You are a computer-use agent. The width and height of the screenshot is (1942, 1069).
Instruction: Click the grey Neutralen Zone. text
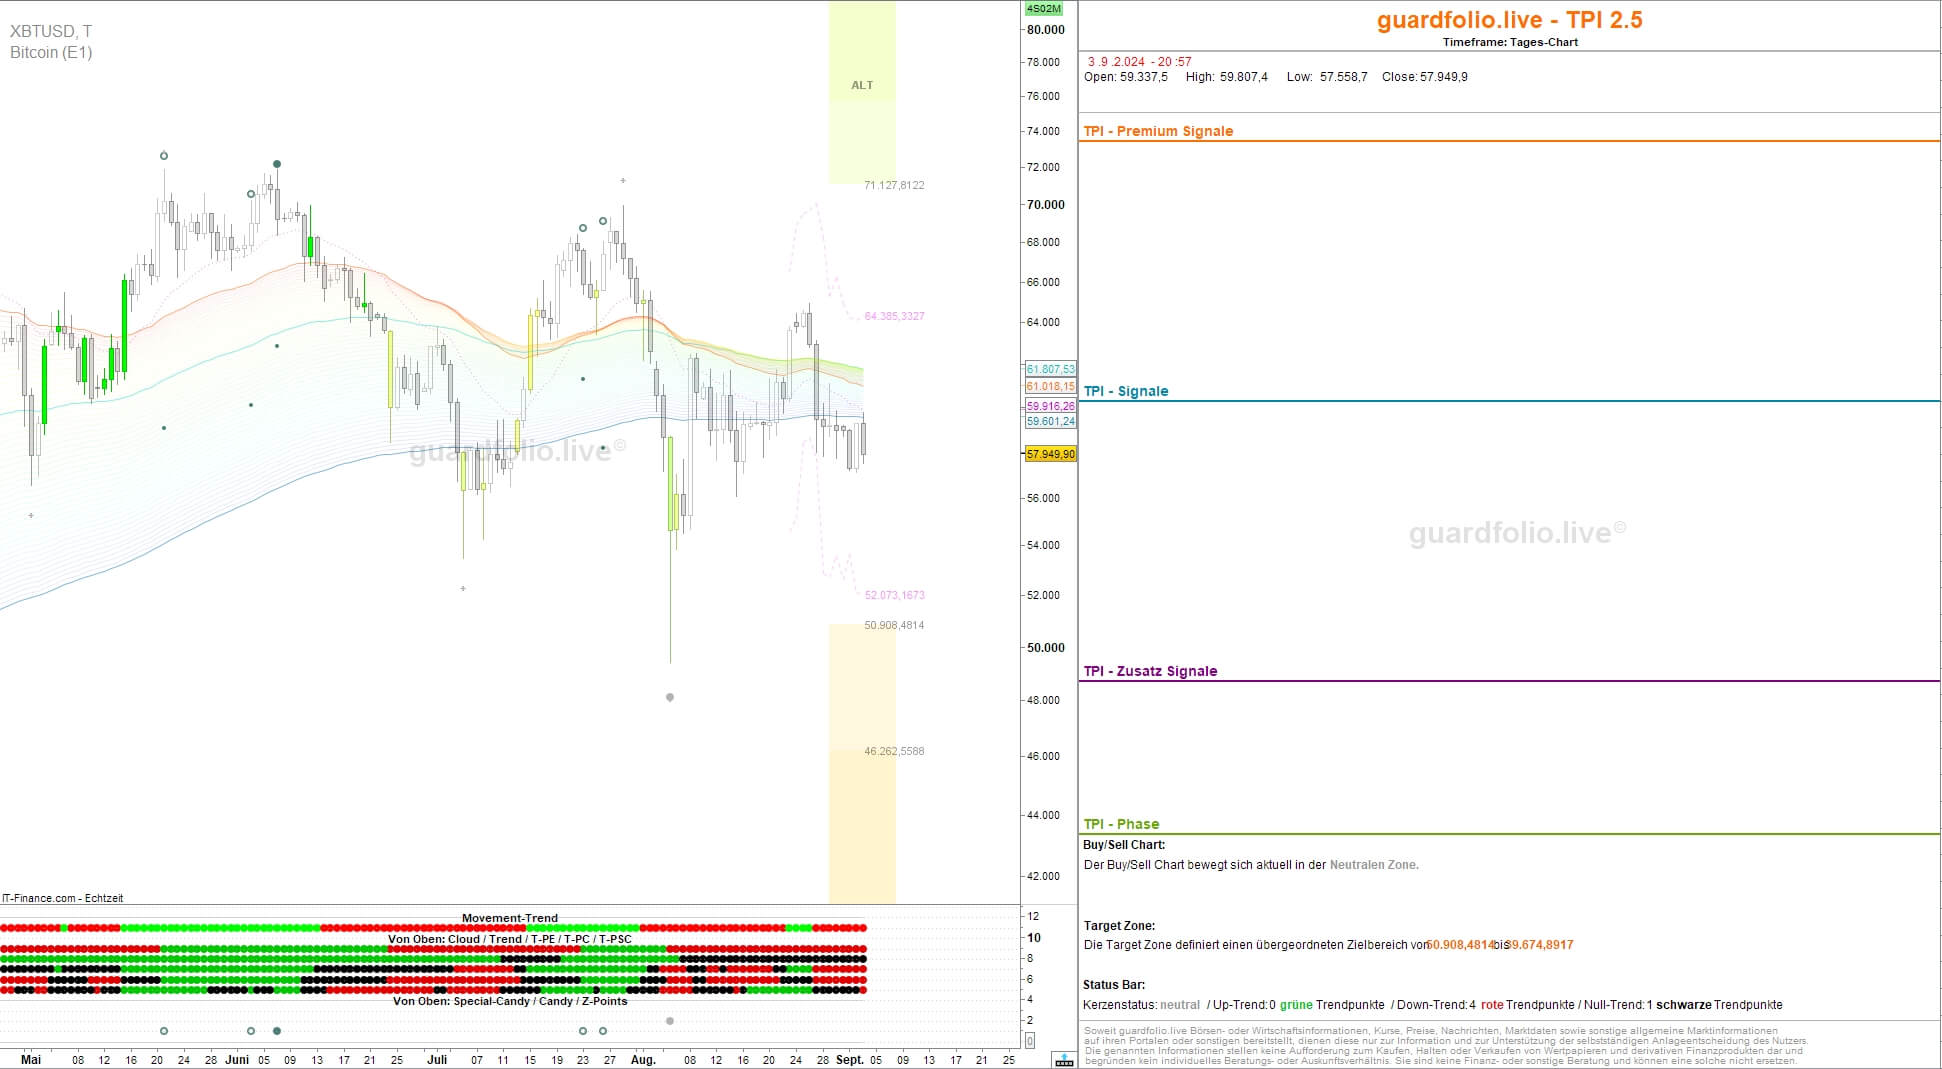click(1374, 865)
